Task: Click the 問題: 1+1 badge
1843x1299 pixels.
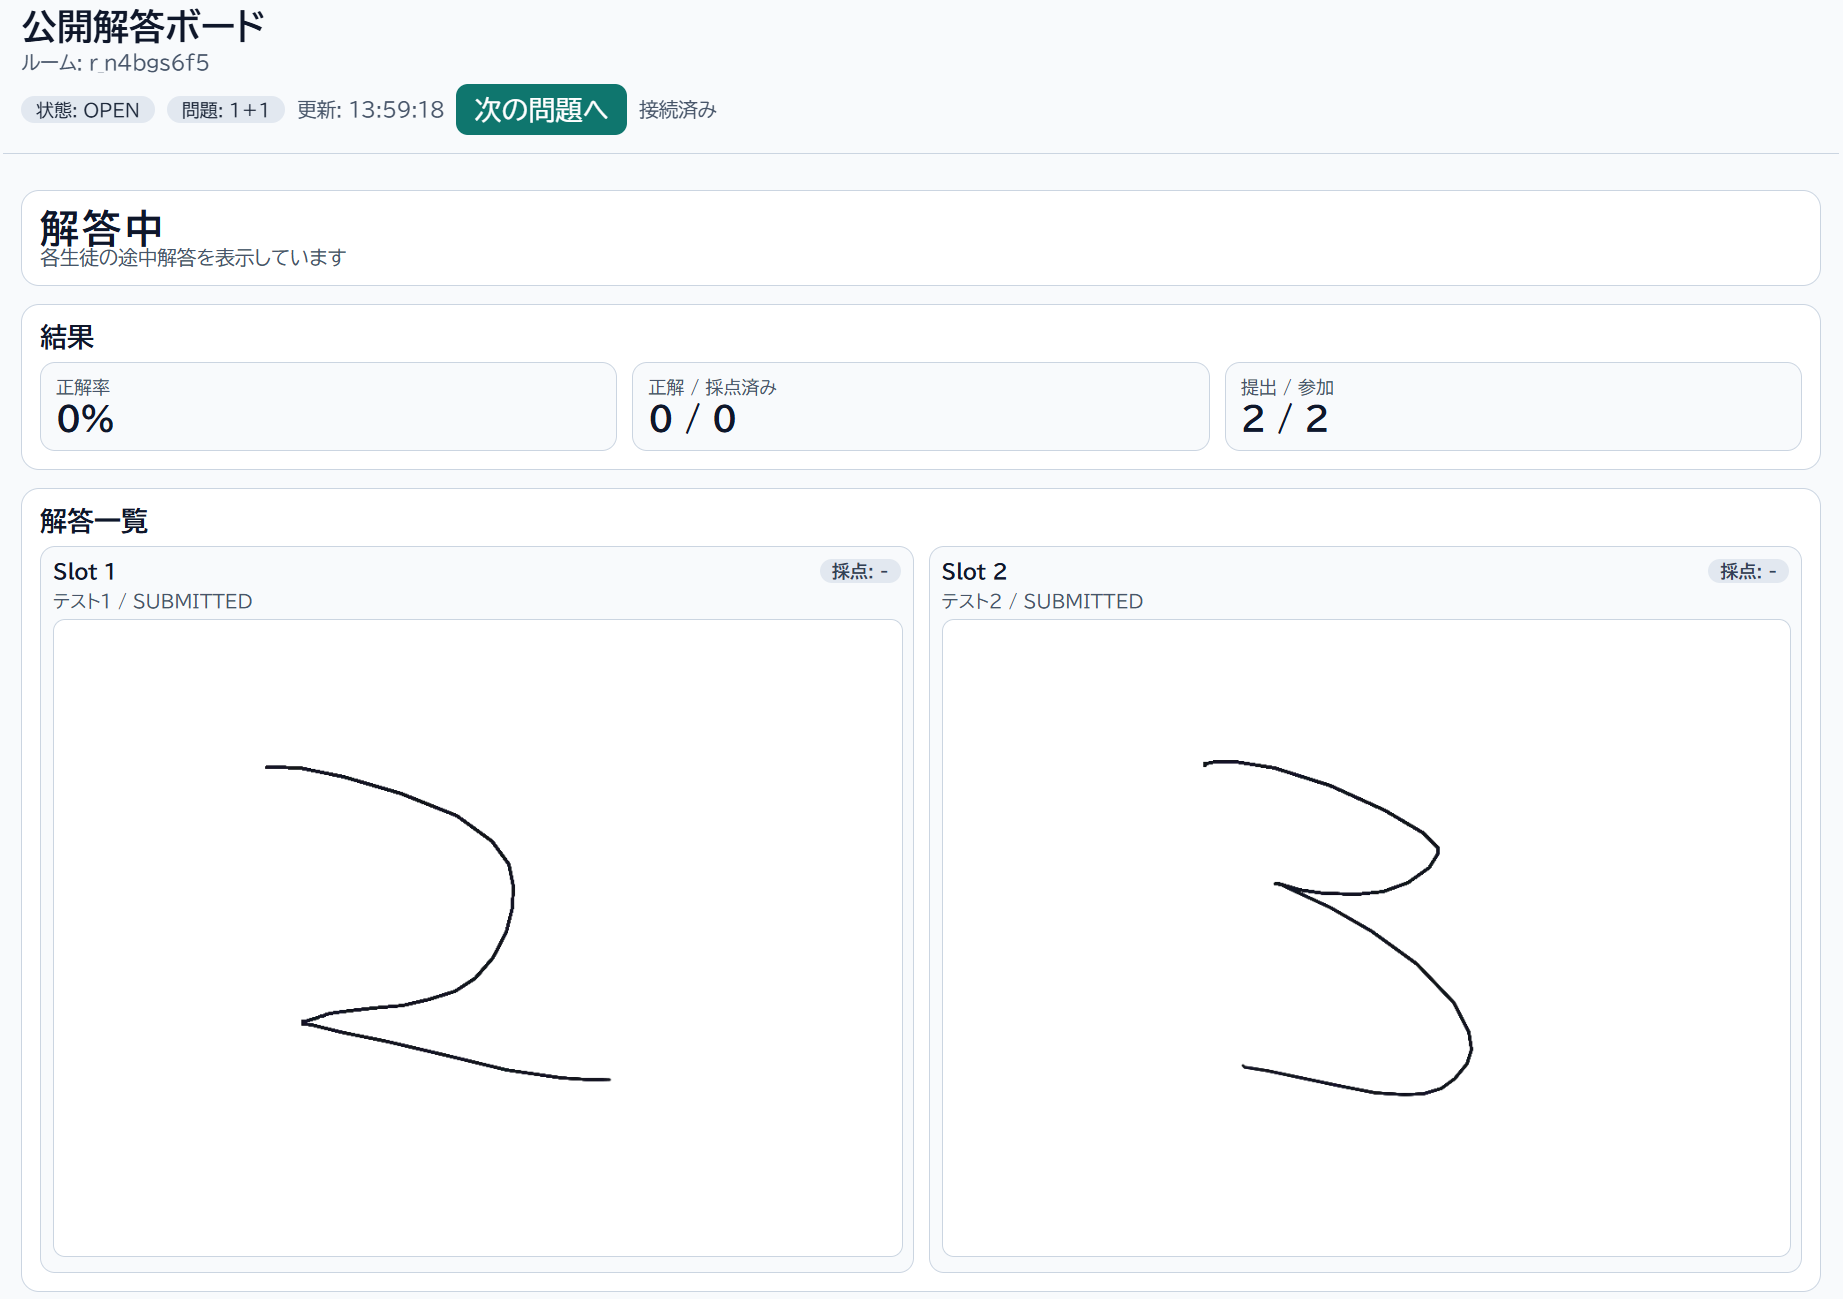Action: pos(225,110)
